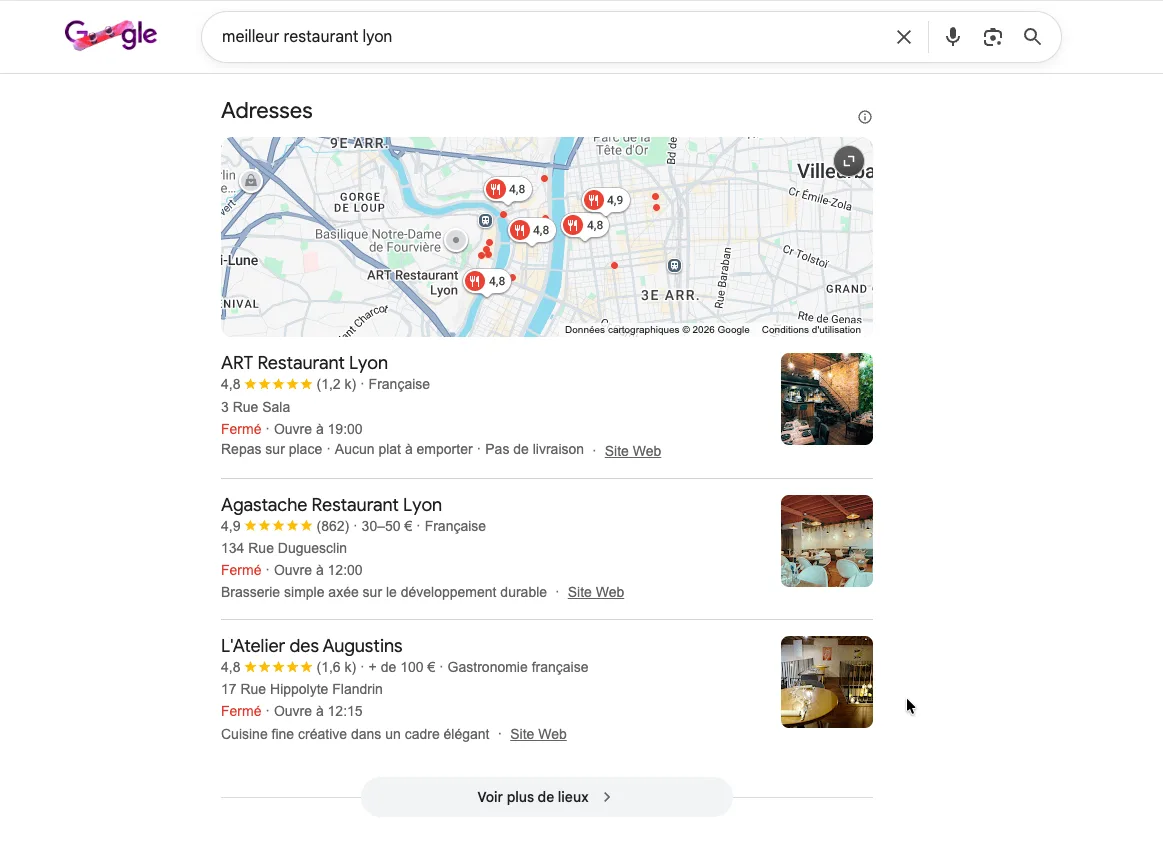Click the Adresses section heading
The height and width of the screenshot is (844, 1163).
pos(267,111)
